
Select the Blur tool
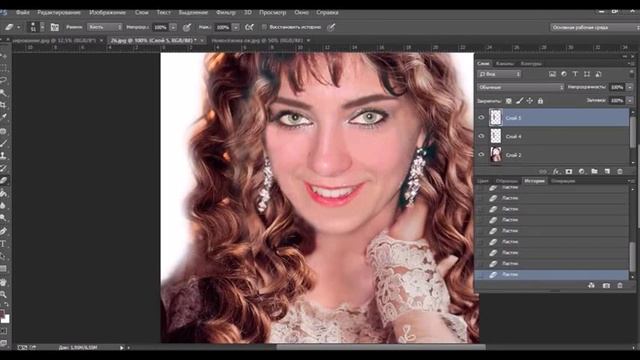[3, 206]
